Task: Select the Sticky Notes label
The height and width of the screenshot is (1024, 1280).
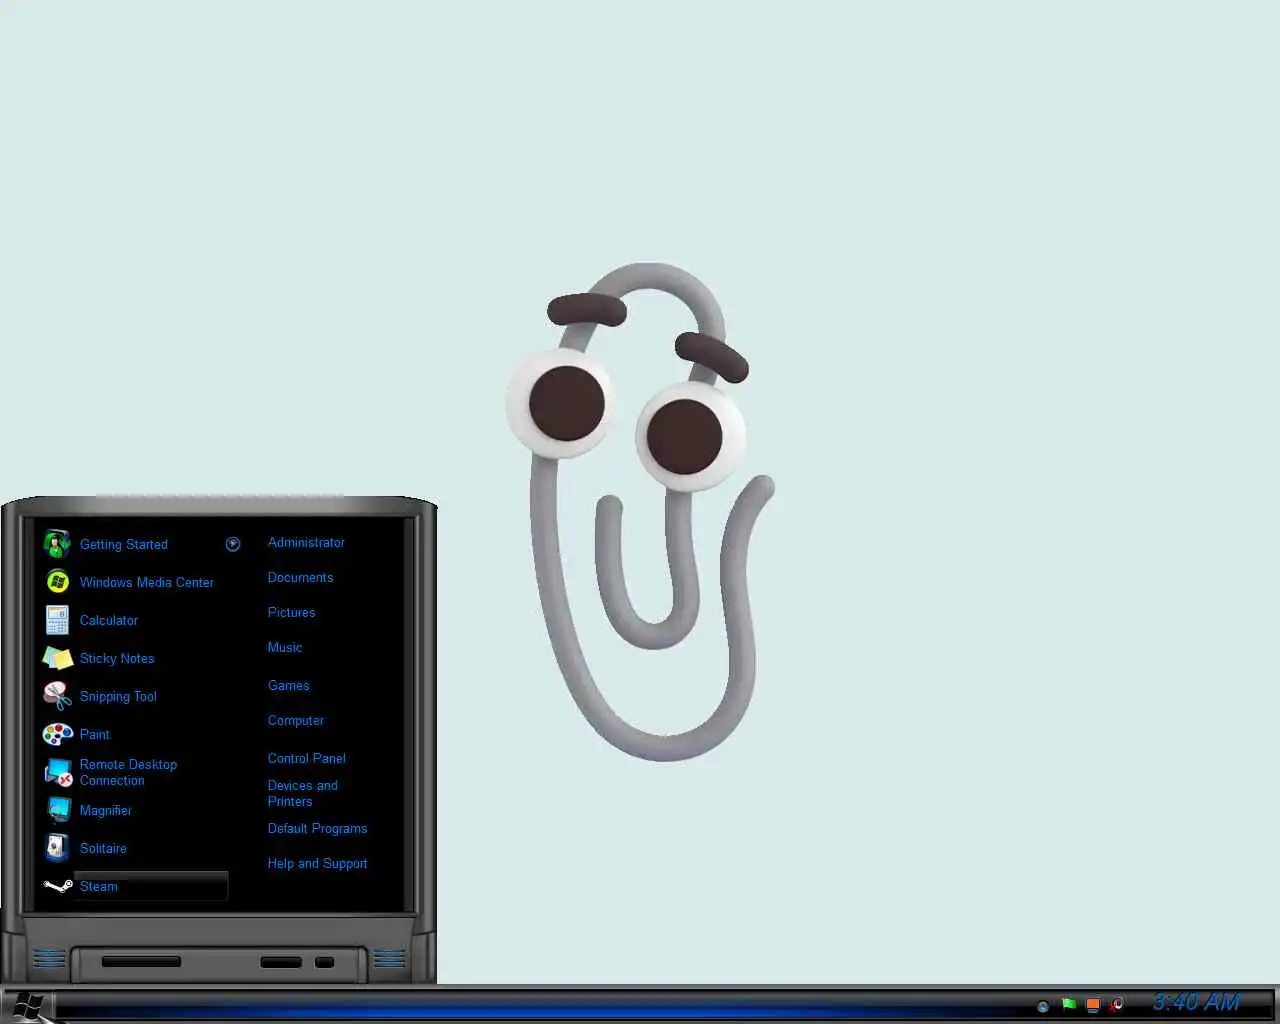Action: [x=117, y=658]
